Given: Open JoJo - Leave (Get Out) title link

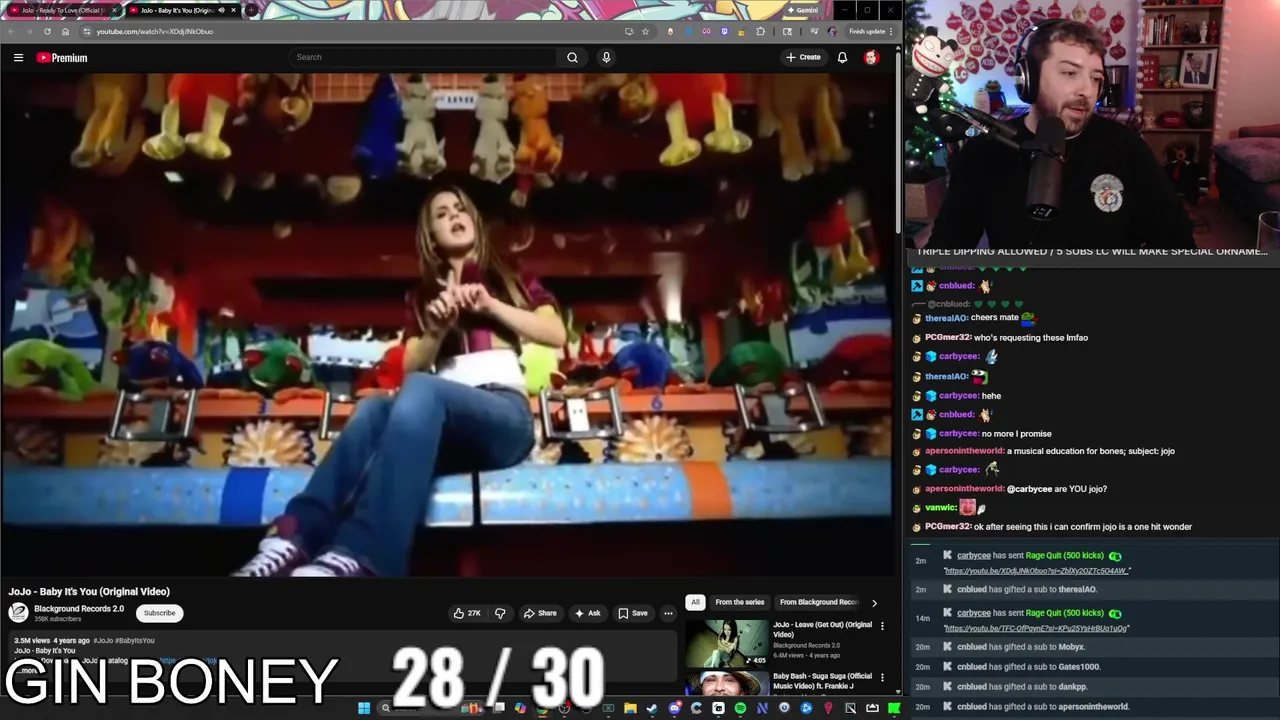Looking at the screenshot, I should pyautogui.click(x=822, y=629).
